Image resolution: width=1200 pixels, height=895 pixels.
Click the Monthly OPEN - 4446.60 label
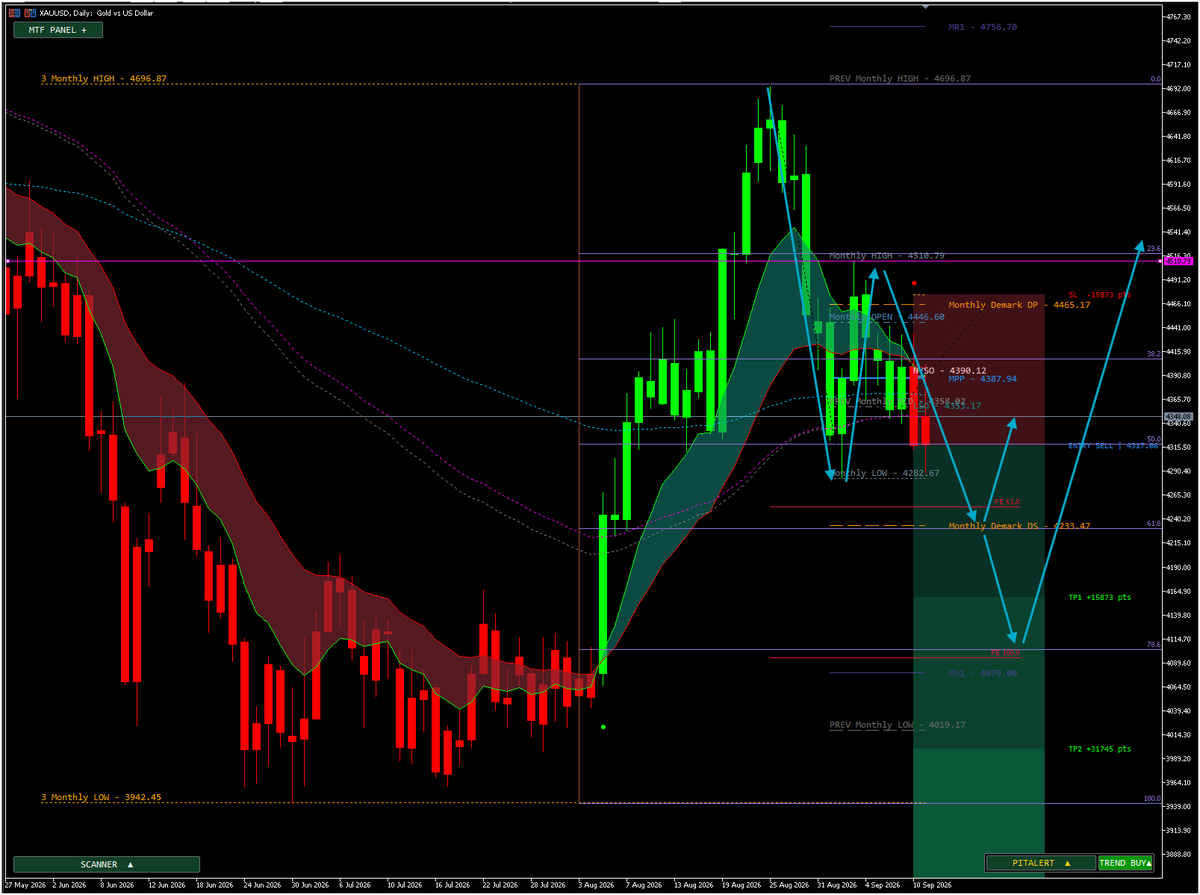tap(887, 316)
